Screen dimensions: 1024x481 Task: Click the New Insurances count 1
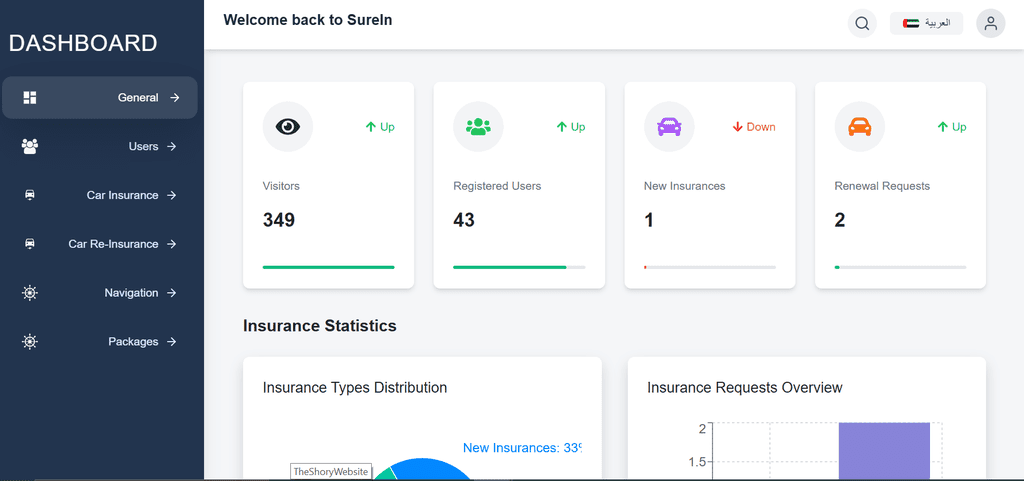click(648, 220)
